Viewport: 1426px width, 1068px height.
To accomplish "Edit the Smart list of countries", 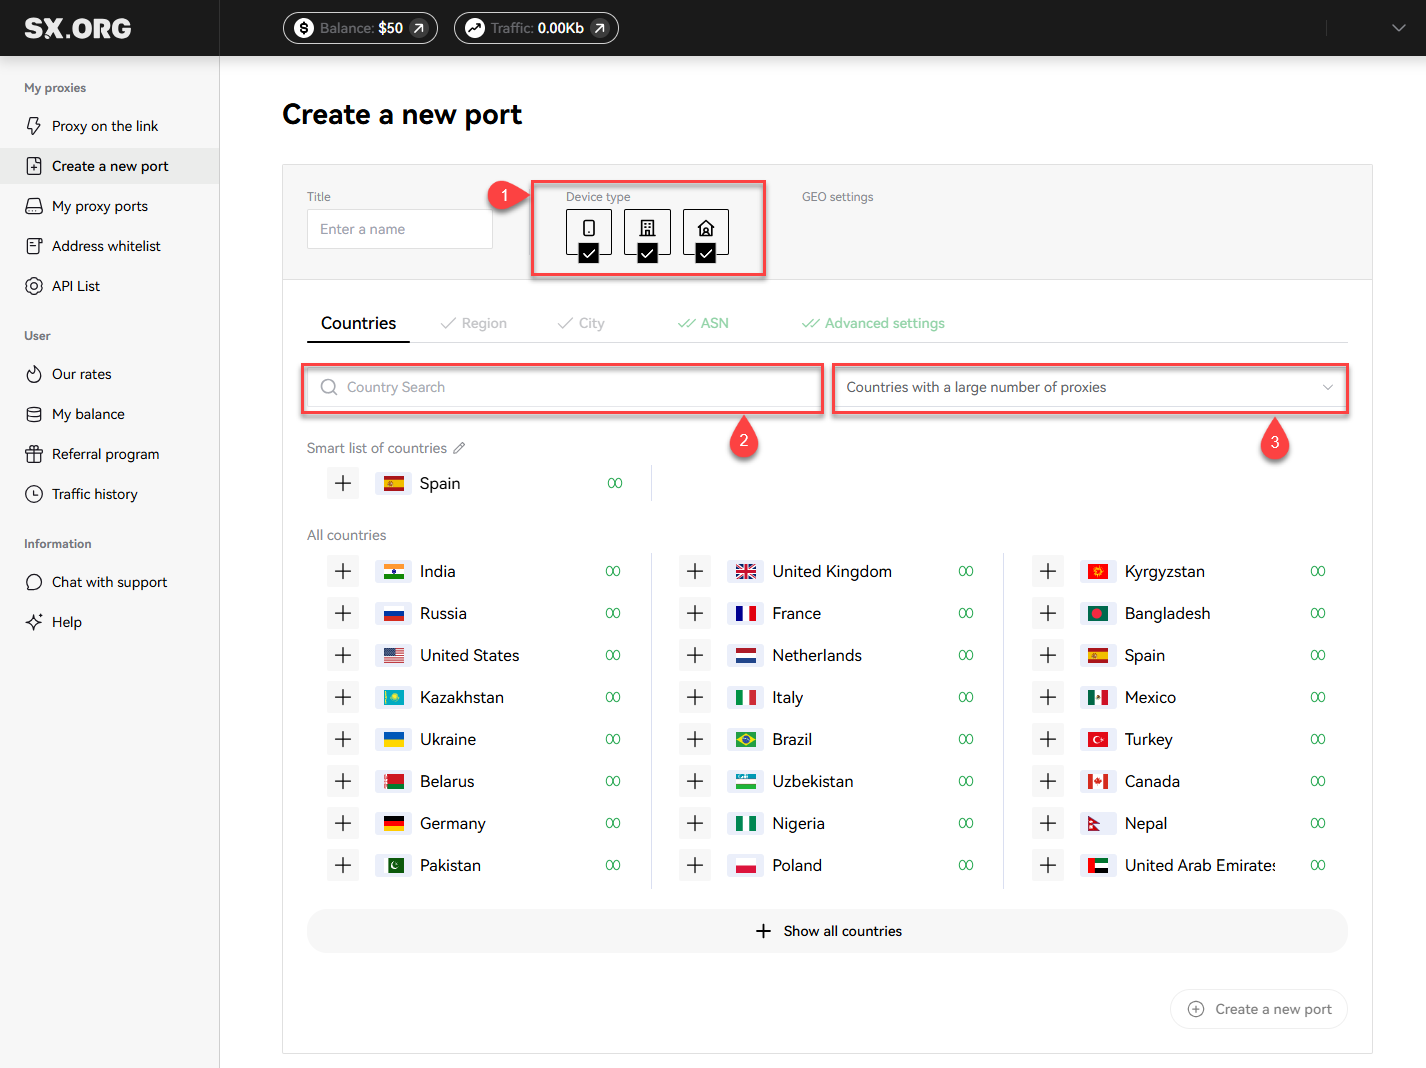I will point(460,447).
